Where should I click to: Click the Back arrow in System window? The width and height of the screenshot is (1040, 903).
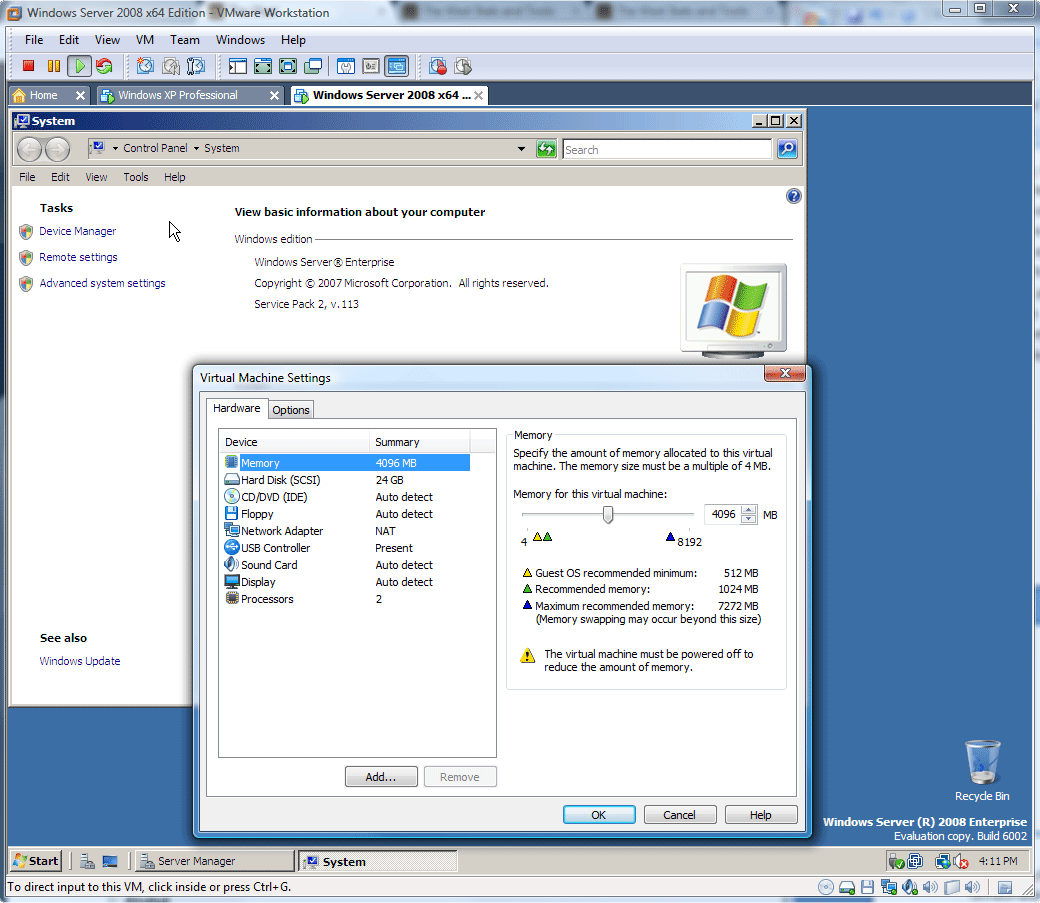[30, 149]
